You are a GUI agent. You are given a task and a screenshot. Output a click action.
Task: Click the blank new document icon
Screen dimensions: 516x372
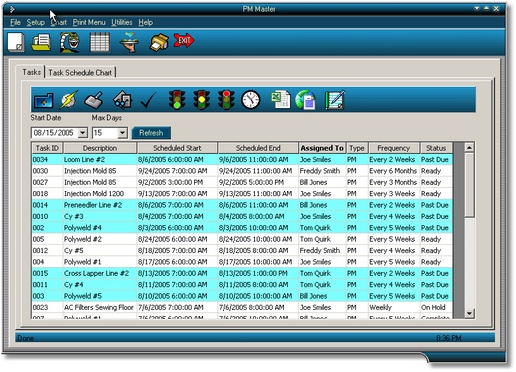pyautogui.click(x=16, y=42)
